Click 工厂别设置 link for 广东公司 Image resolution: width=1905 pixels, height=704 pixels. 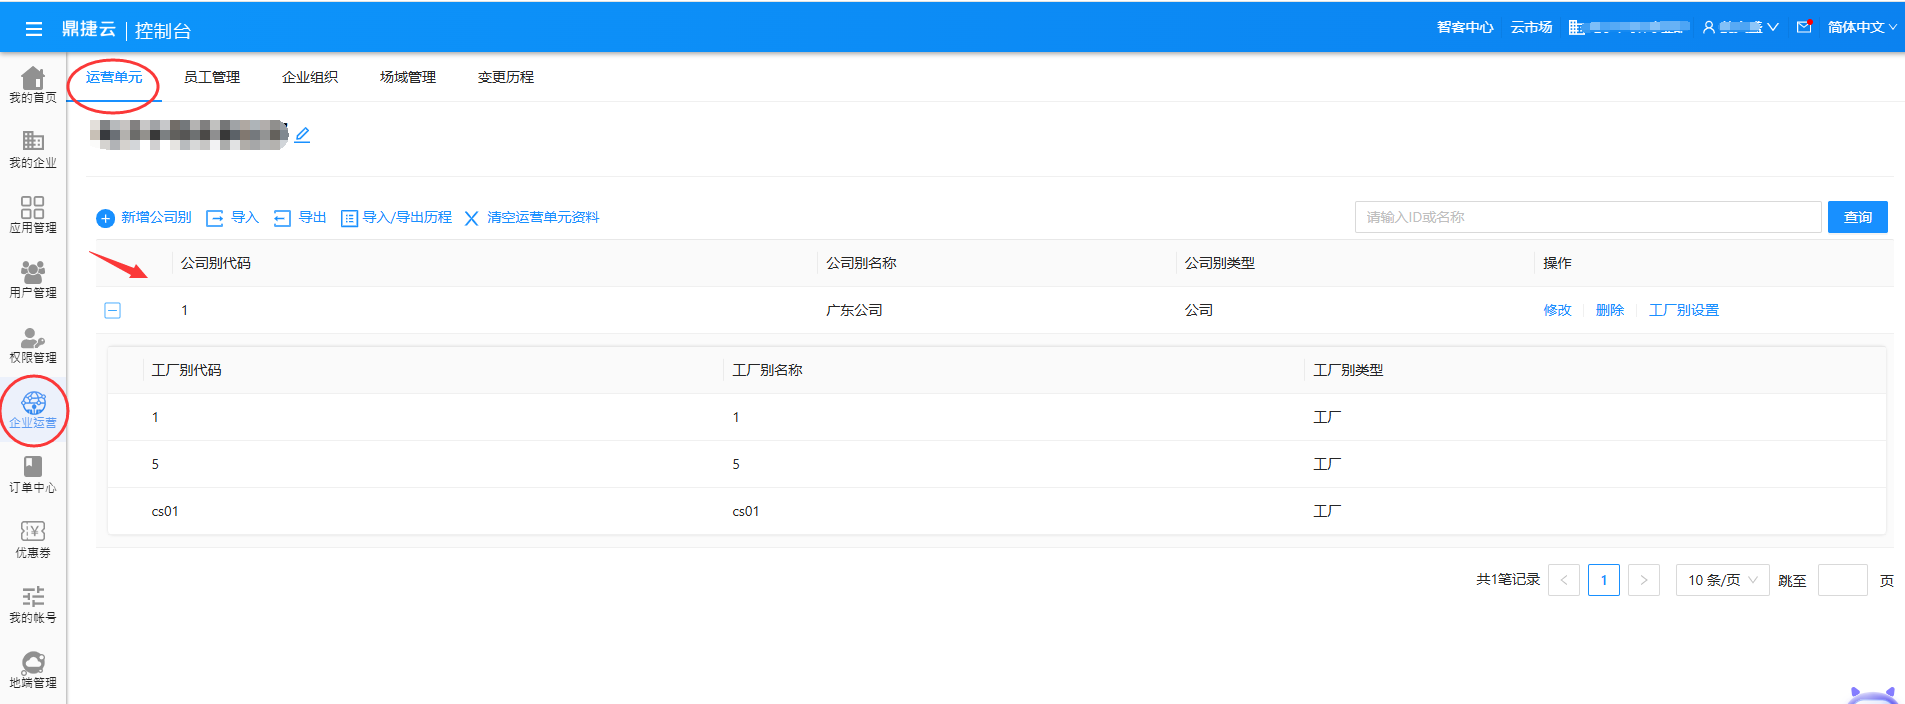point(1684,310)
